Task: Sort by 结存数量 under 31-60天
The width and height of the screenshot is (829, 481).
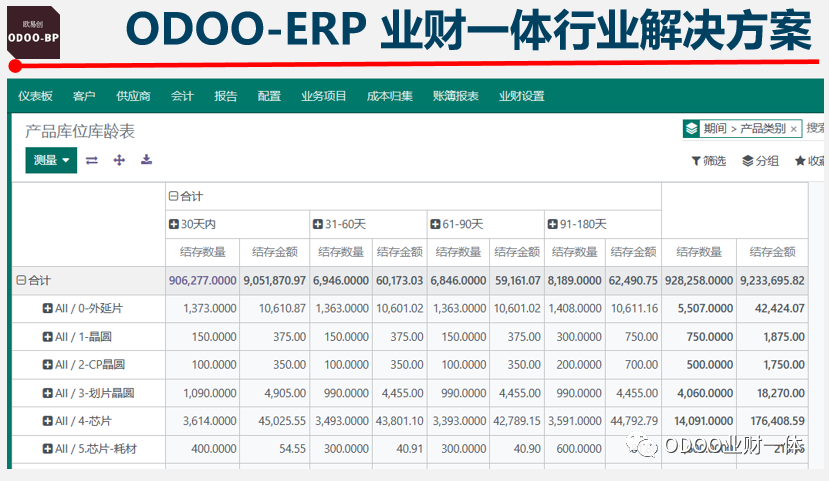Action: click(341, 252)
